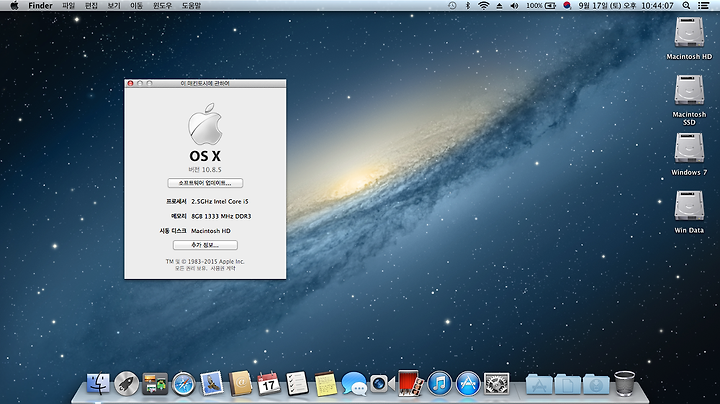The image size is (720, 404).
Task: Open eject menu bar icon
Action: [x=499, y=6]
